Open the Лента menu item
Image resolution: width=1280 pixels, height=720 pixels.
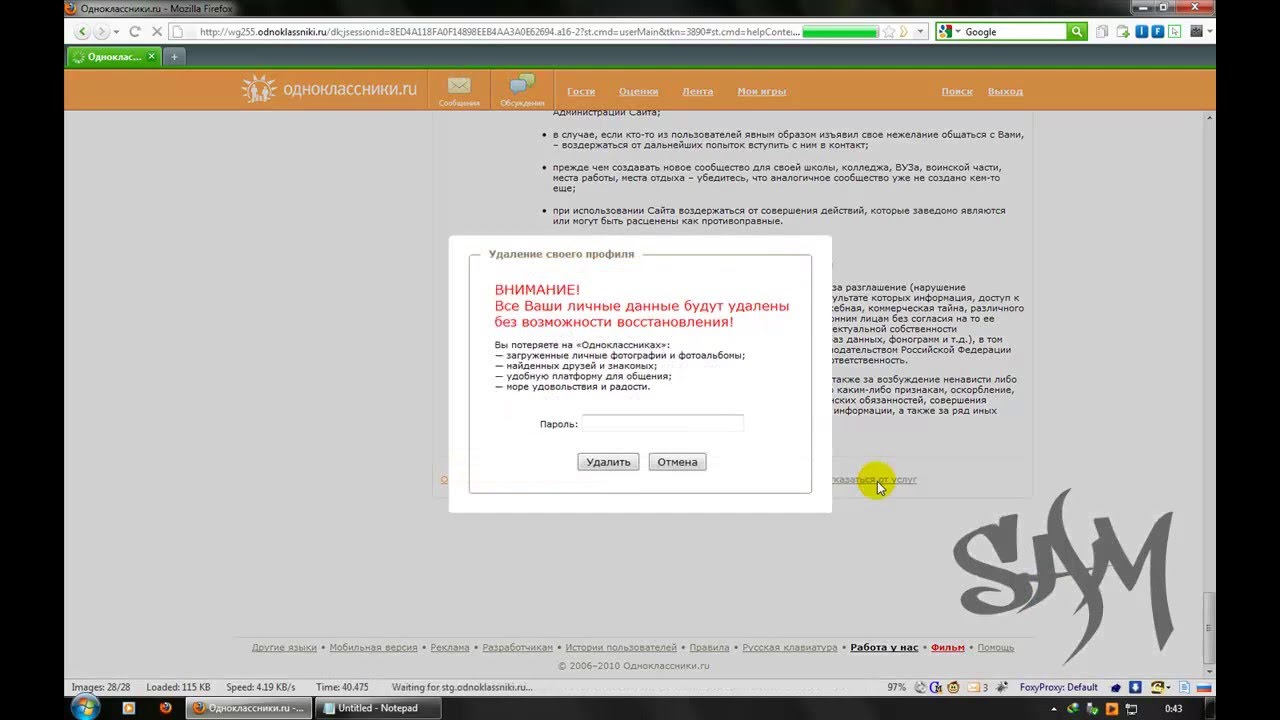click(x=697, y=91)
